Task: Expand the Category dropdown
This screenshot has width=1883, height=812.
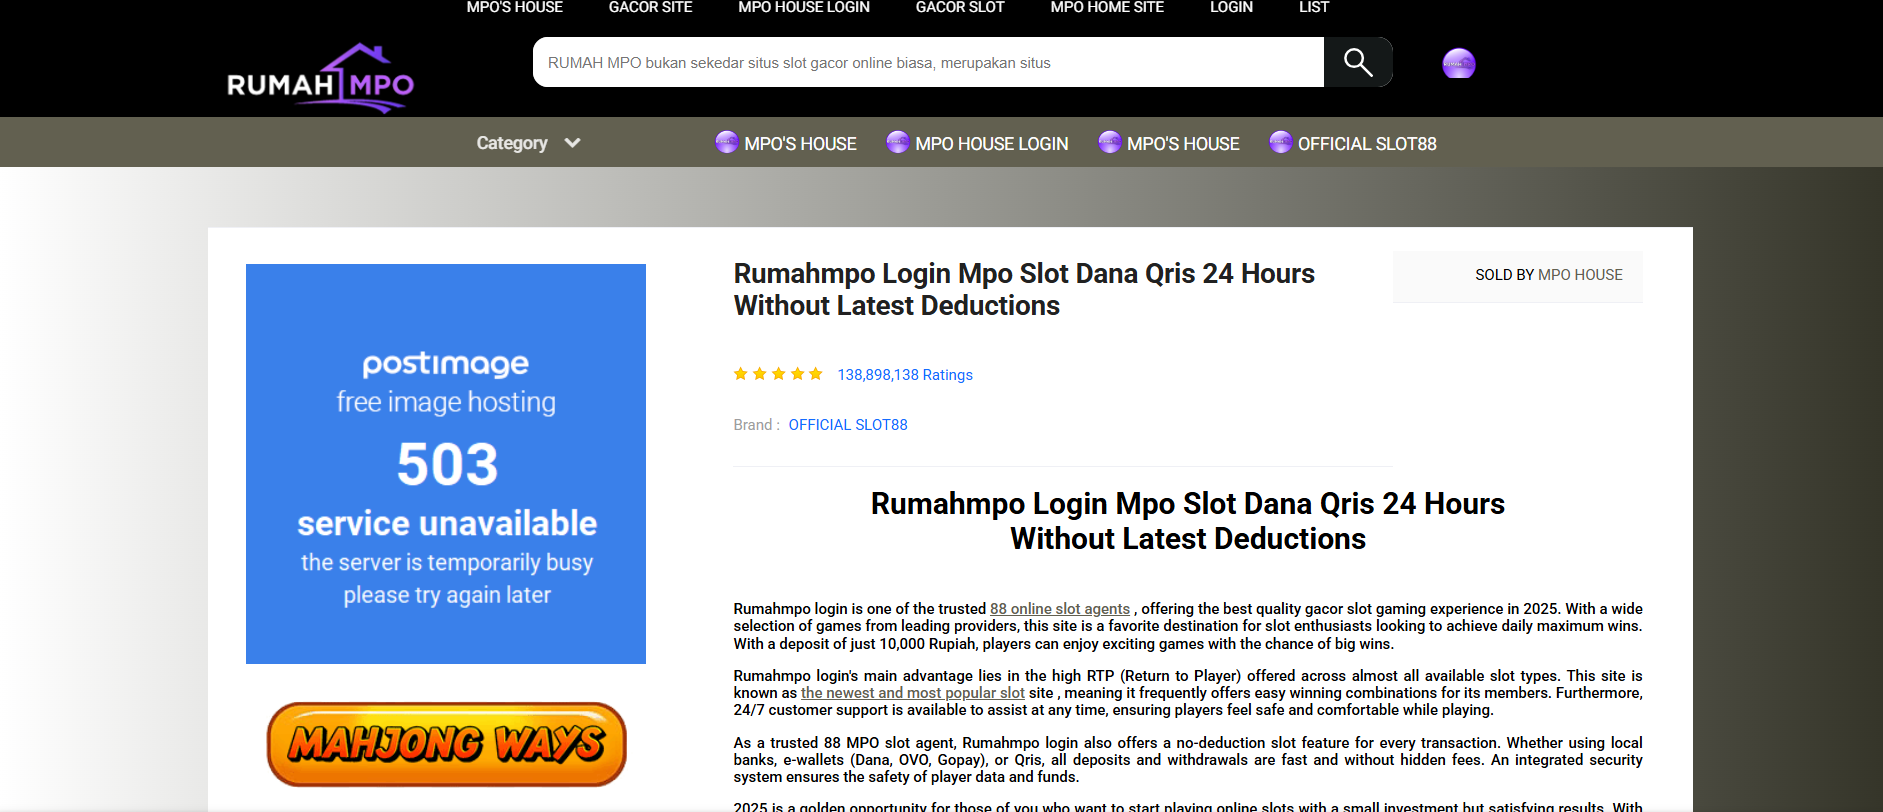Action: 528,143
